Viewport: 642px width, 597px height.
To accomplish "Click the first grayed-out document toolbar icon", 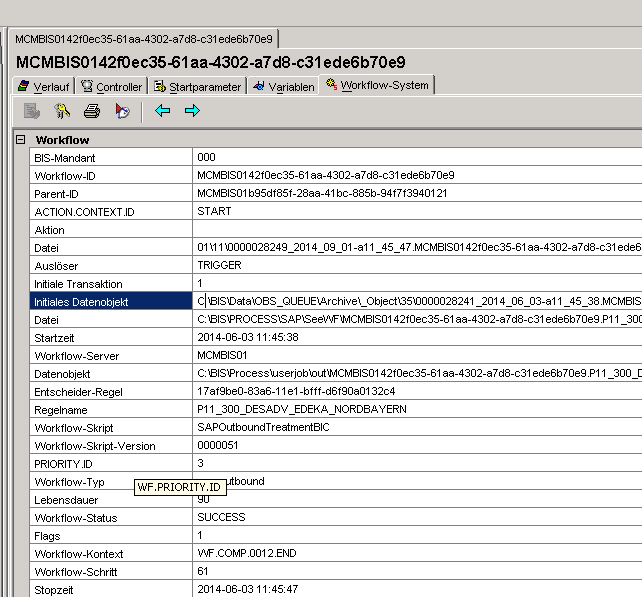I will coord(32,111).
